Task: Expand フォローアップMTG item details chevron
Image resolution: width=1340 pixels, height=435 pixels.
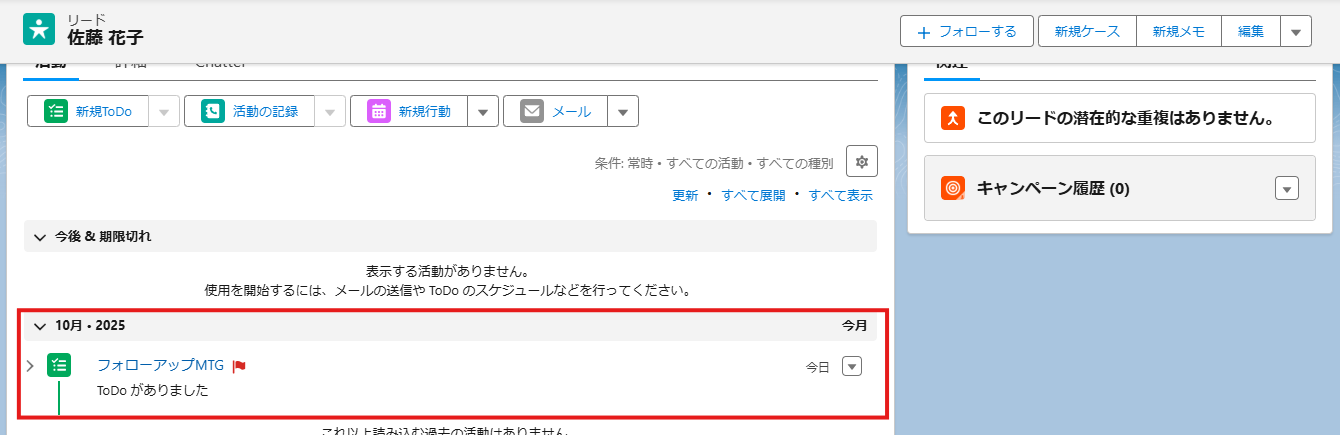Action: coord(30,365)
